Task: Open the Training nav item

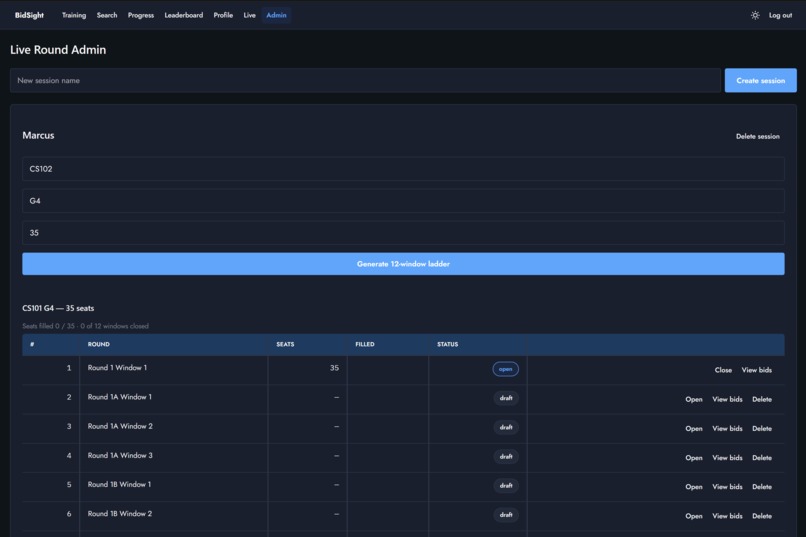Action: [x=74, y=15]
